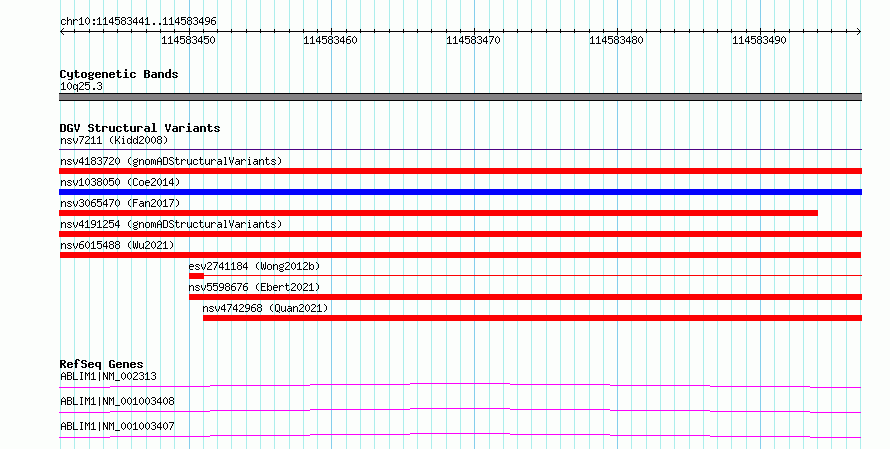The width and height of the screenshot is (890, 449).
Task: Click the red bar for nsv5598676
Action: point(525,297)
